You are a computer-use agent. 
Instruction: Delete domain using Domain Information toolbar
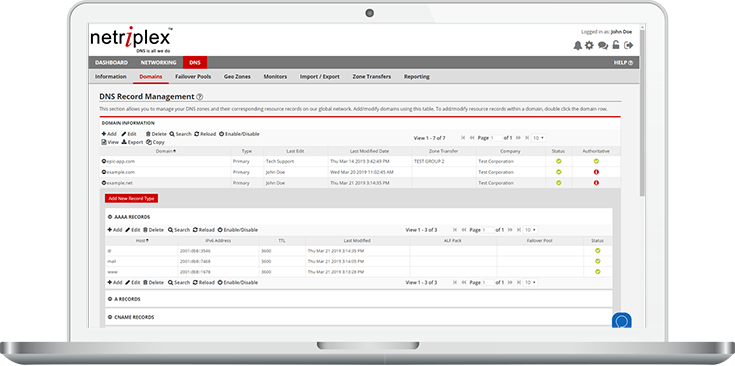coord(156,134)
